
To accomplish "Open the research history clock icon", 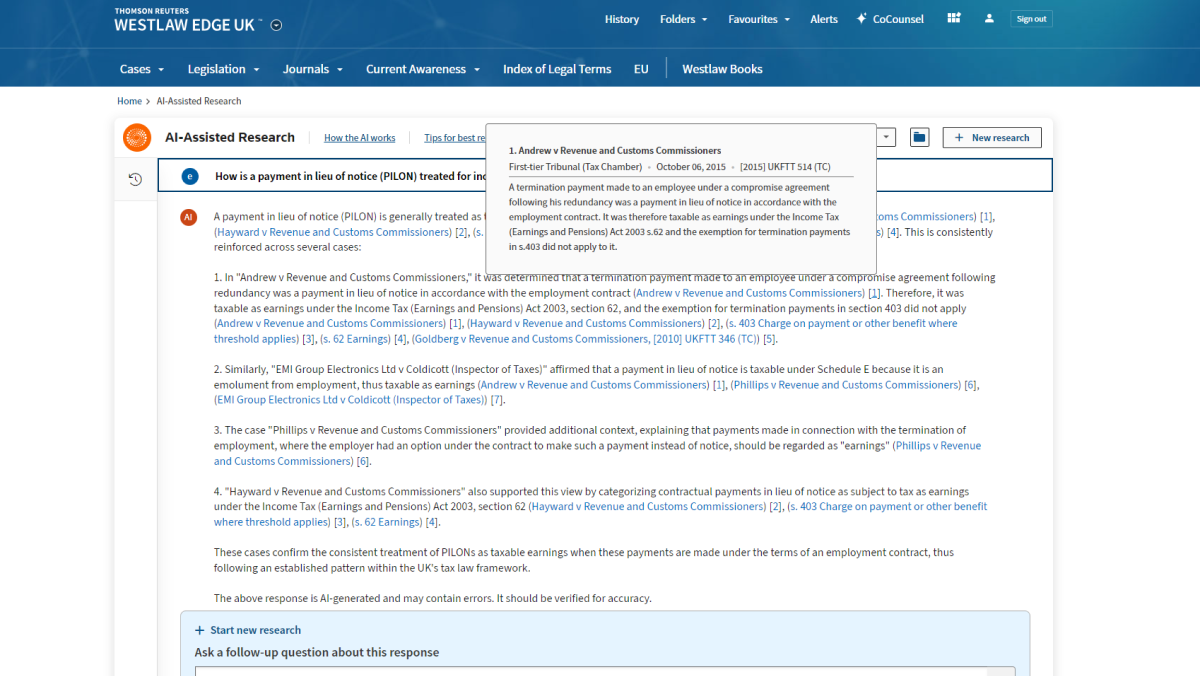I will (x=135, y=179).
